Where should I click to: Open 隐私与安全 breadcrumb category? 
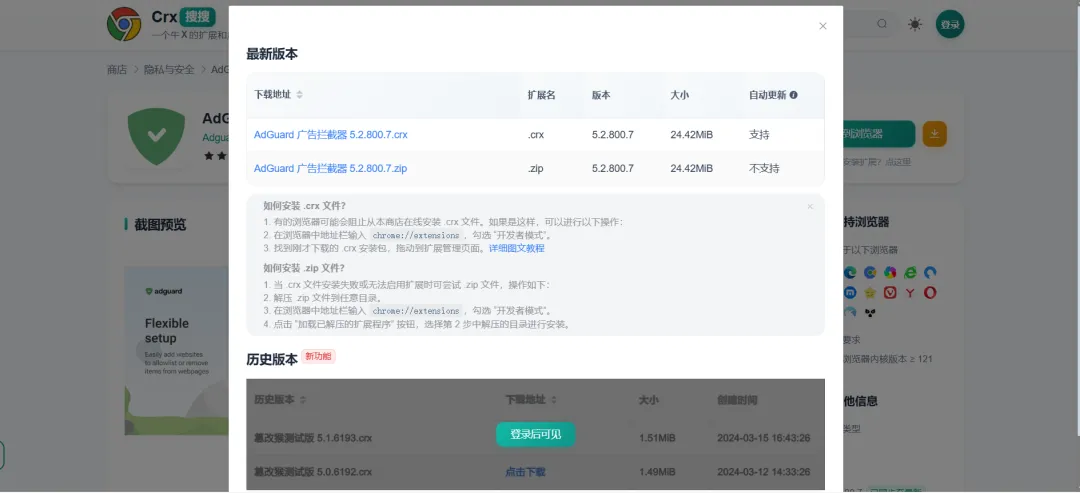[169, 70]
